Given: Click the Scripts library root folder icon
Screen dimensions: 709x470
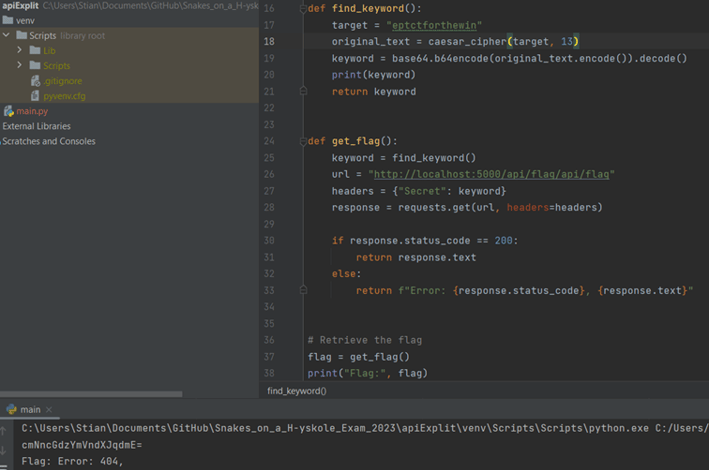Looking at the screenshot, I should (x=21, y=35).
